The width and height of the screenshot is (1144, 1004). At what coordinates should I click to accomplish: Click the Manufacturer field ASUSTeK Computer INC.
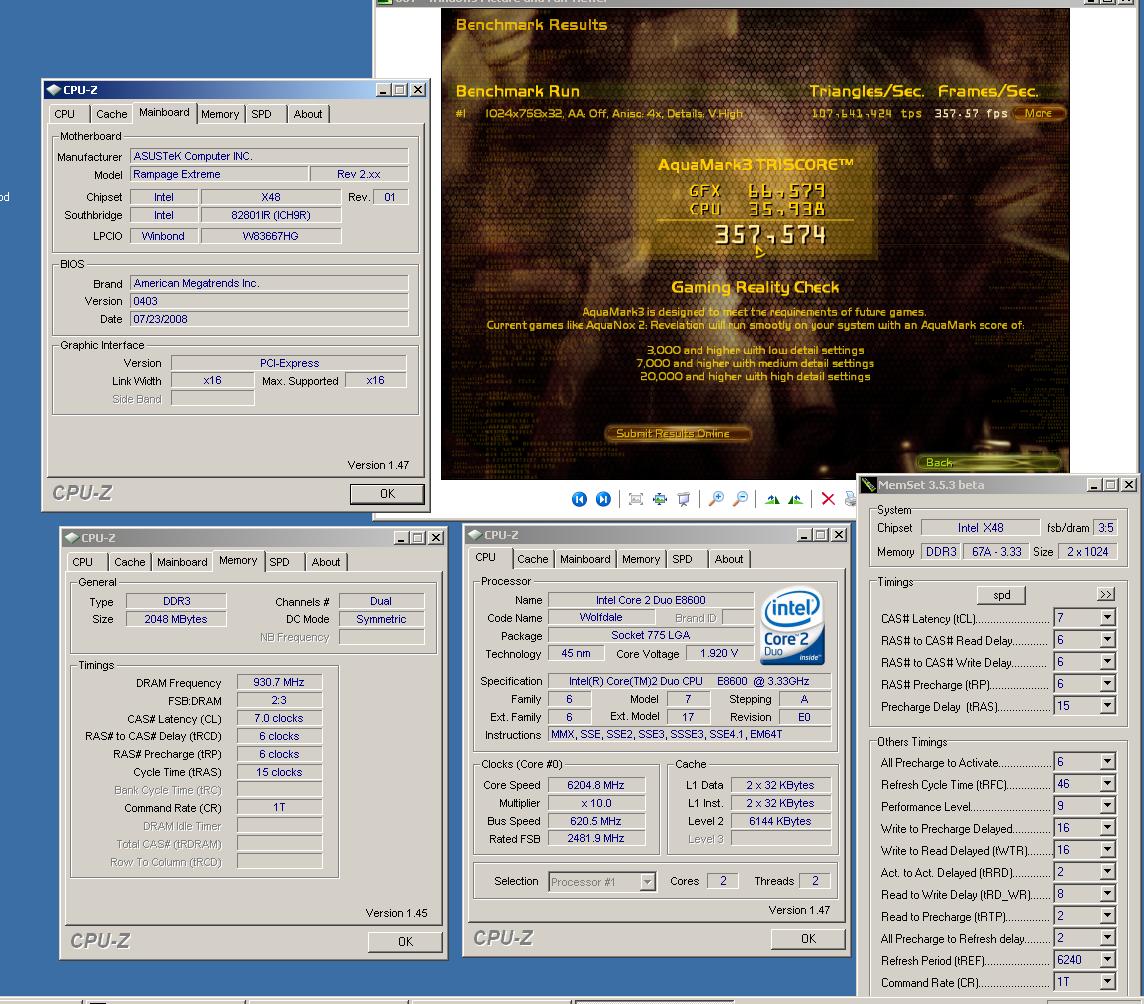click(269, 156)
